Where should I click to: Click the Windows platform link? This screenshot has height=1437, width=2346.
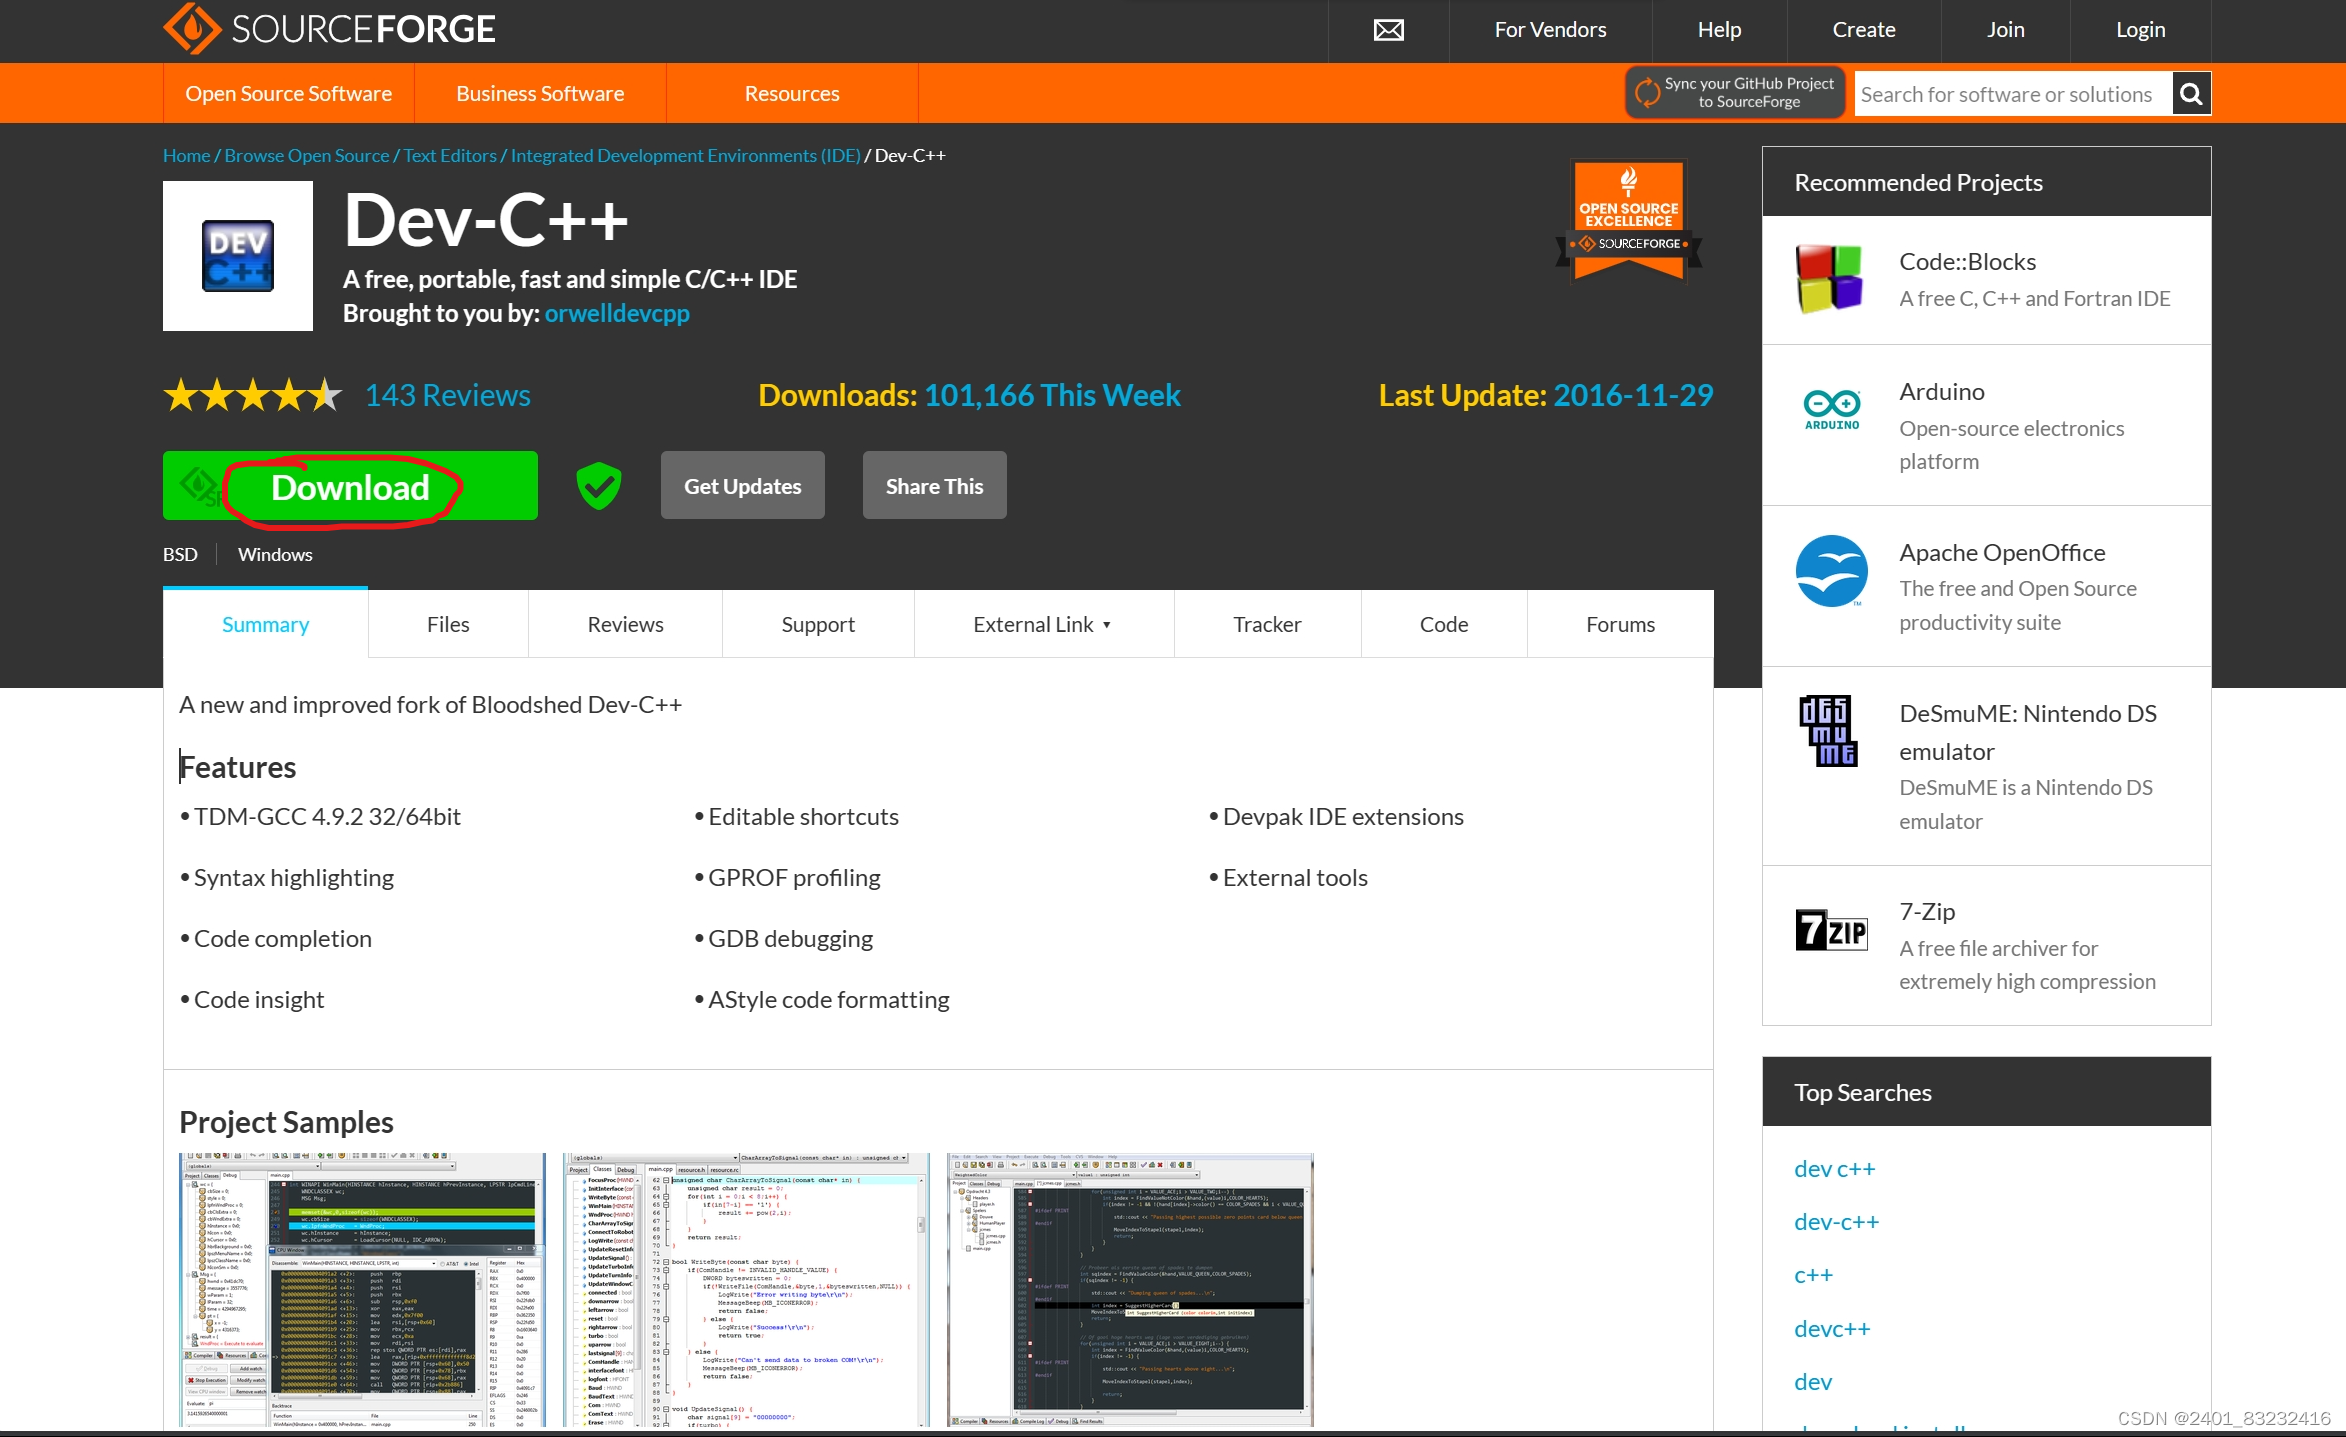[x=275, y=555]
